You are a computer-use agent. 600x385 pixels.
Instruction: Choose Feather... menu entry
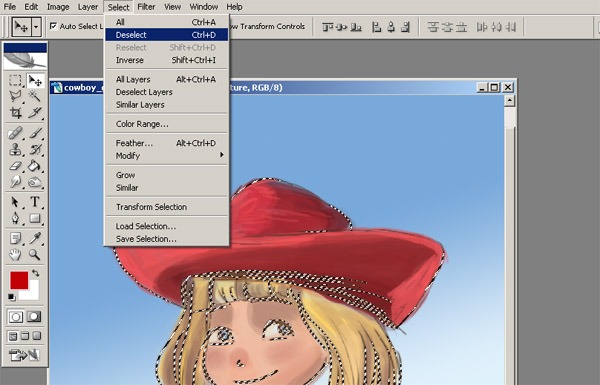pyautogui.click(x=167, y=143)
